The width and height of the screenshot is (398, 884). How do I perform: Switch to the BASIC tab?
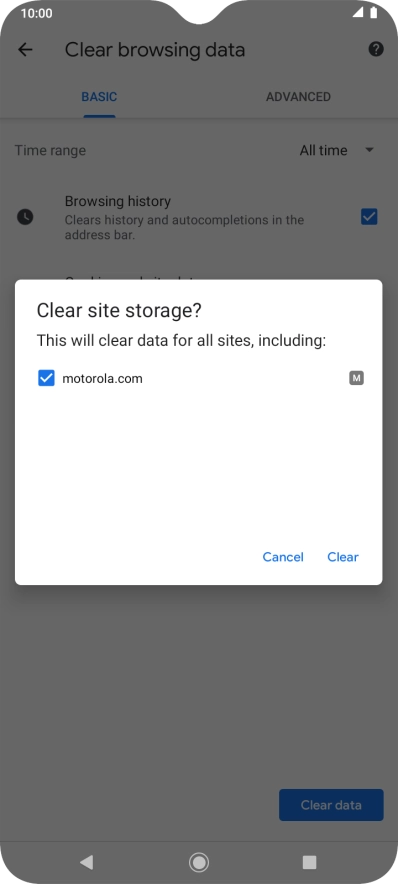pos(99,97)
